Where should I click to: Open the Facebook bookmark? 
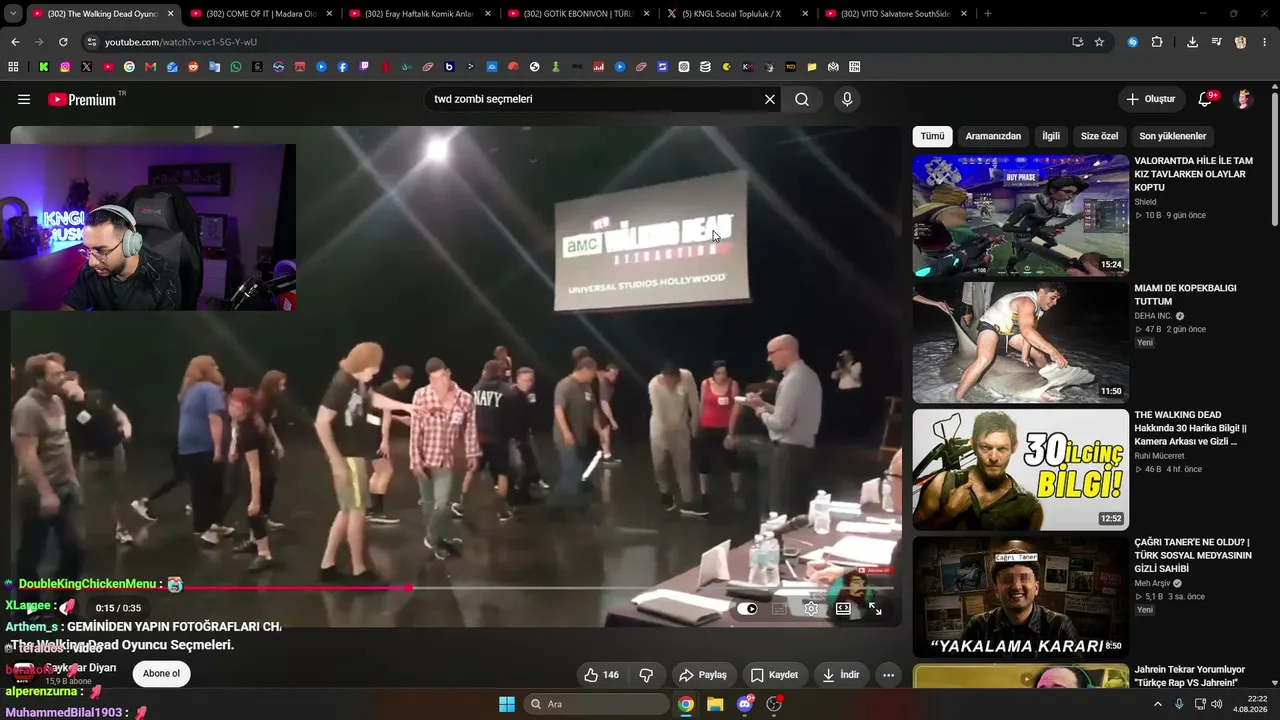[x=342, y=67]
